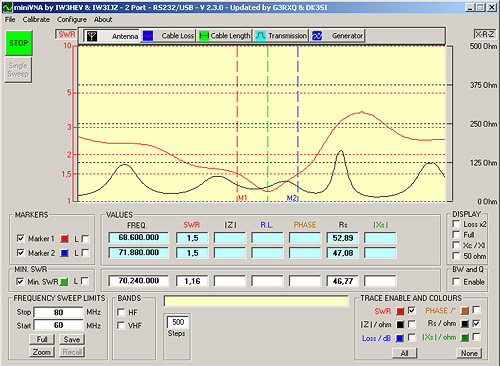Viewport: 500px width, 366px height.
Task: Toggle the |Xs| / ohm trace checkbox
Action: click(477, 337)
